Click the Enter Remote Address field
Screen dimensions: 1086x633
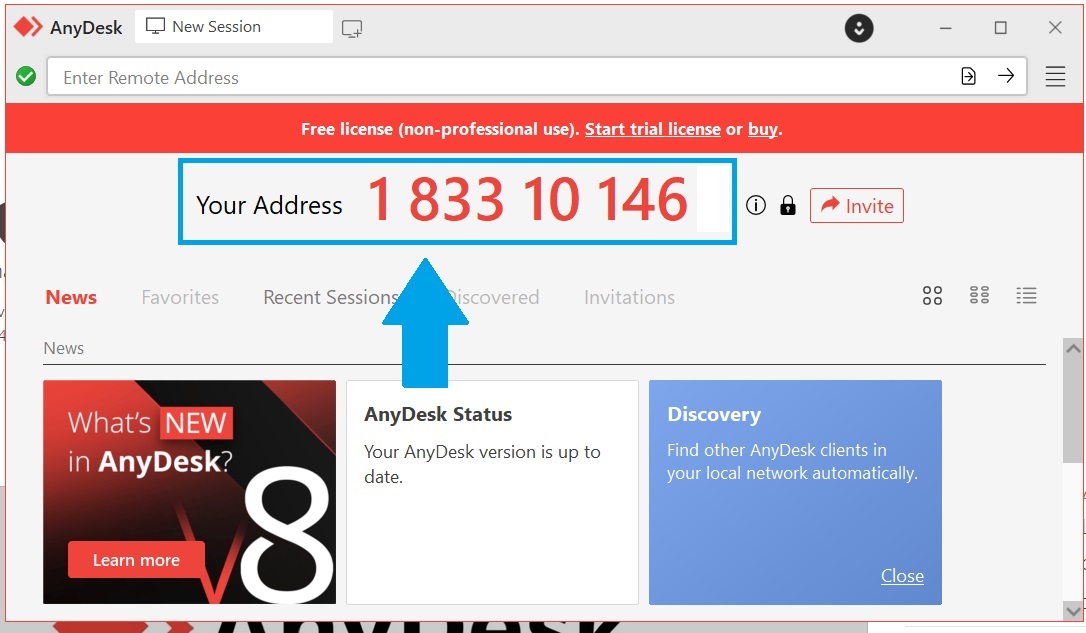point(500,77)
